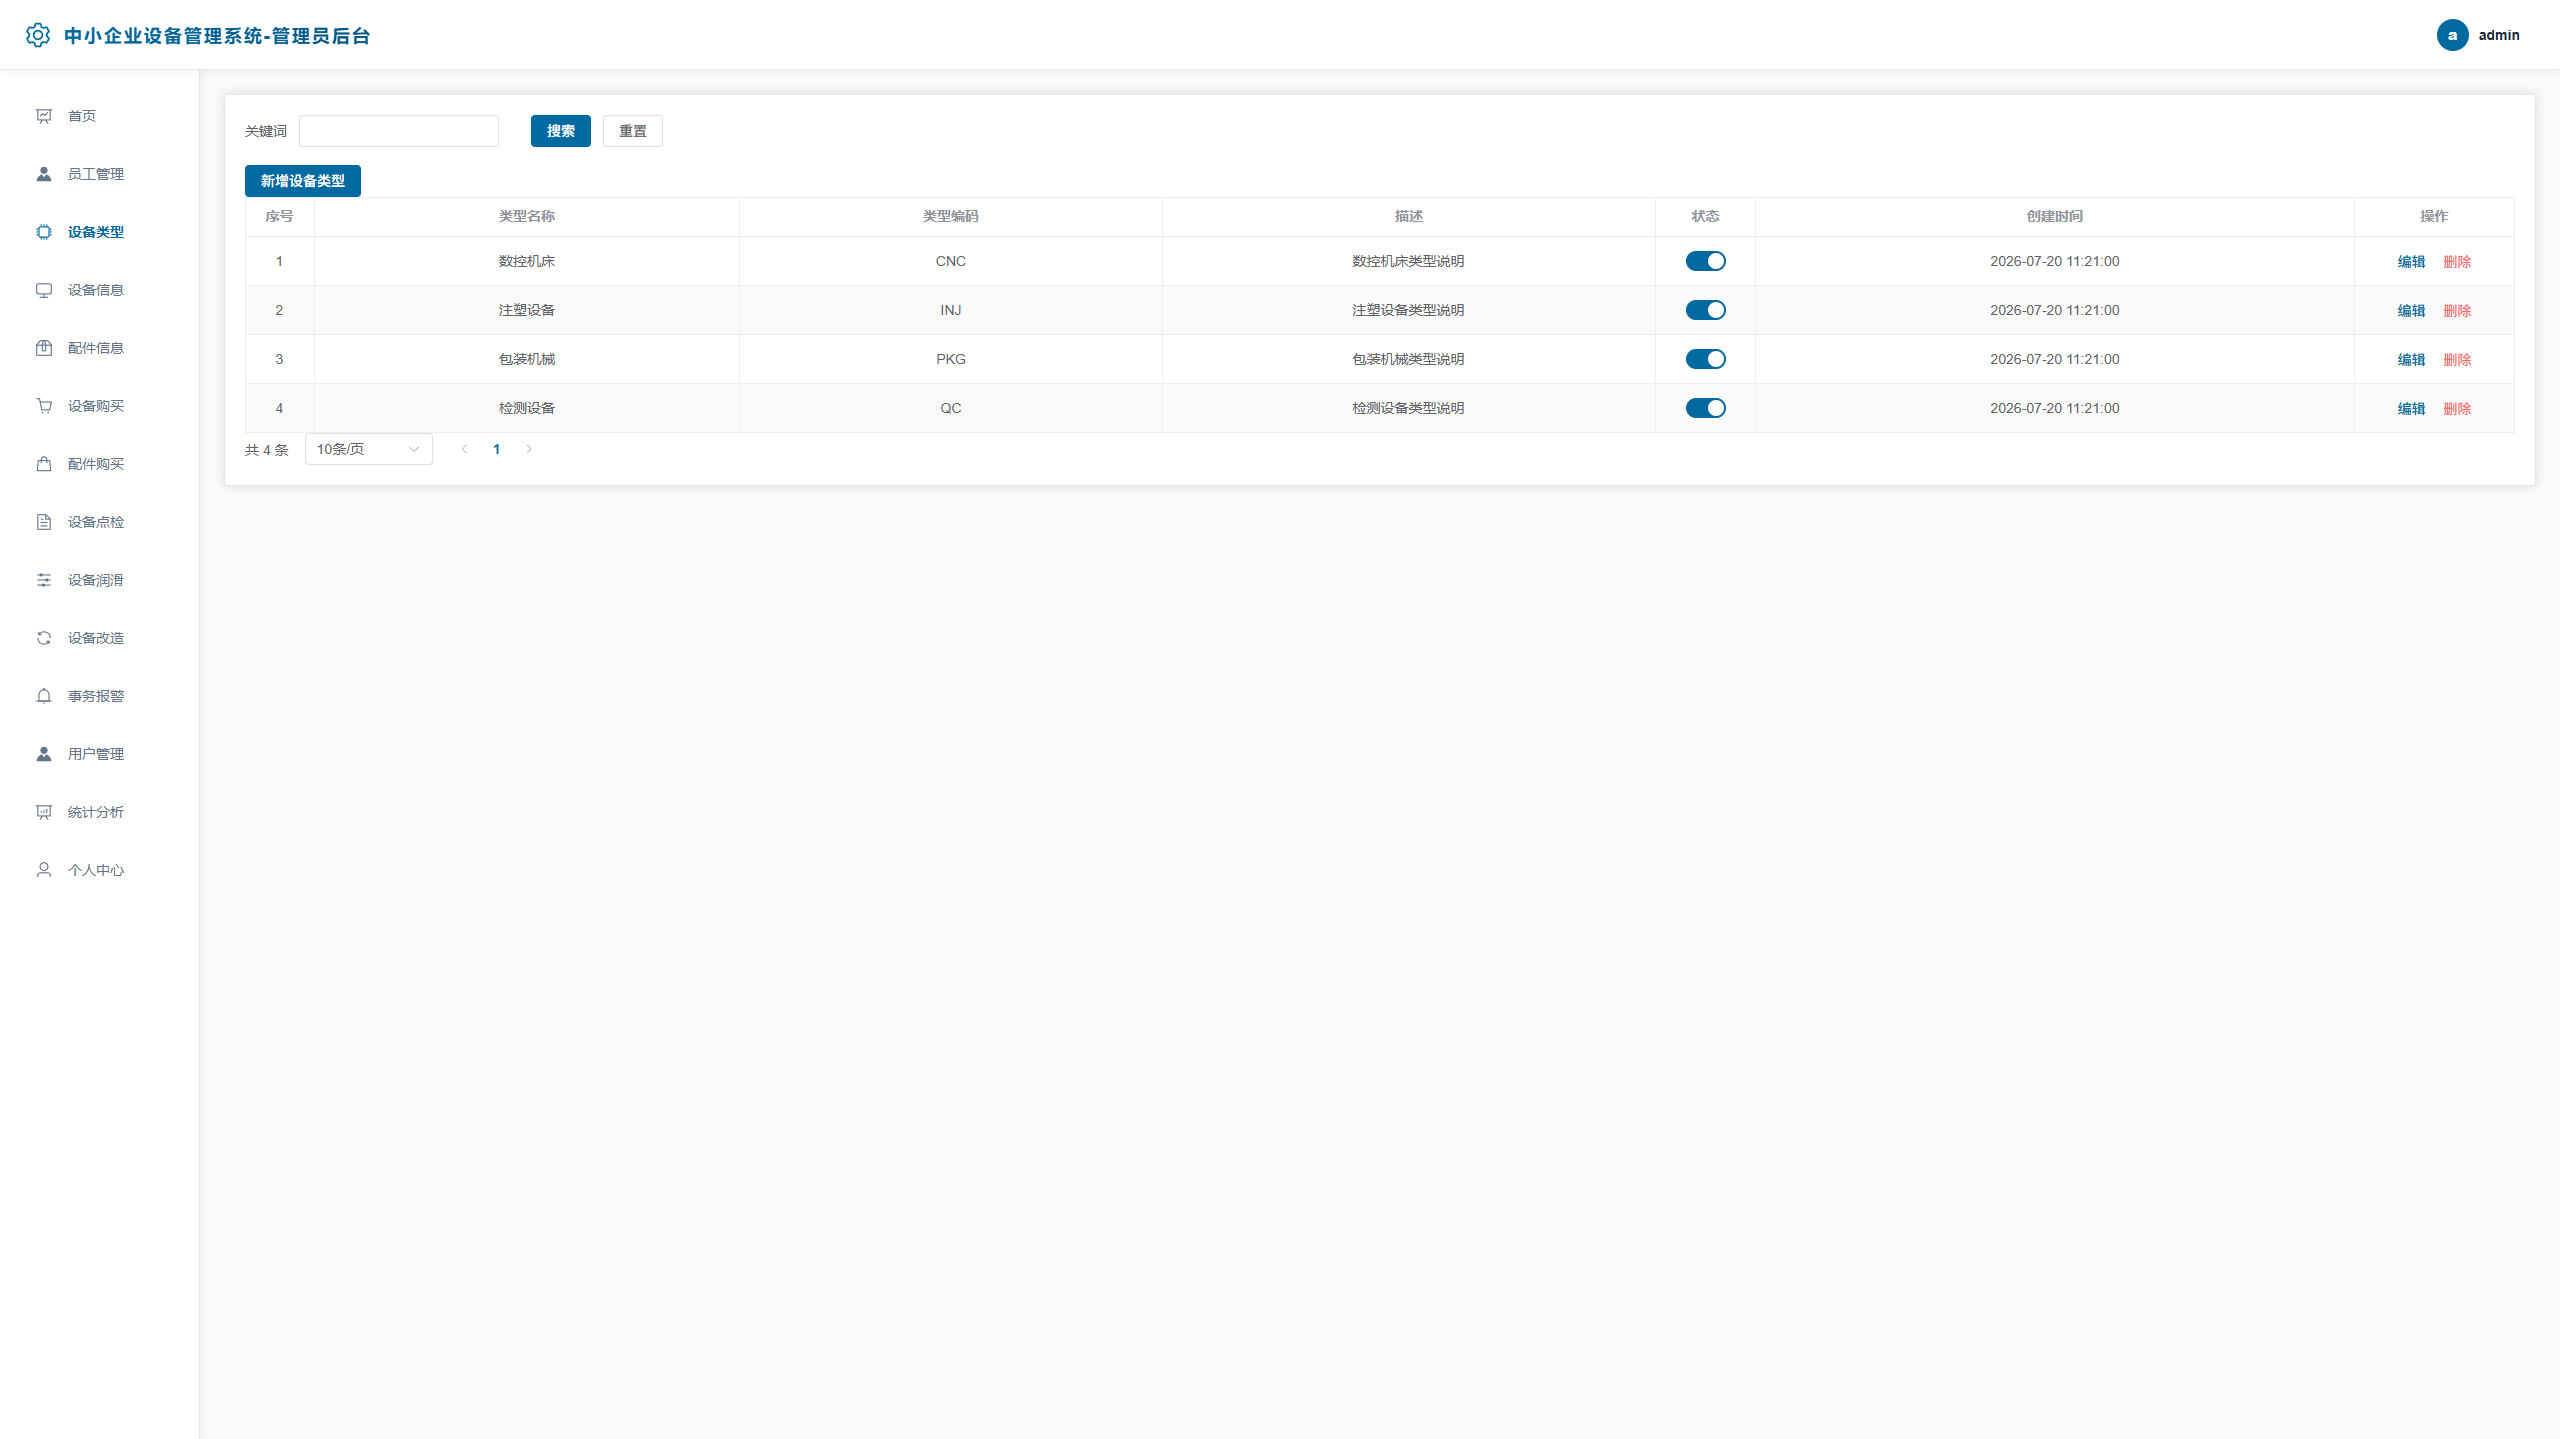Open 个人中心 menu item
The width and height of the screenshot is (2560, 1439).
(x=99, y=870)
